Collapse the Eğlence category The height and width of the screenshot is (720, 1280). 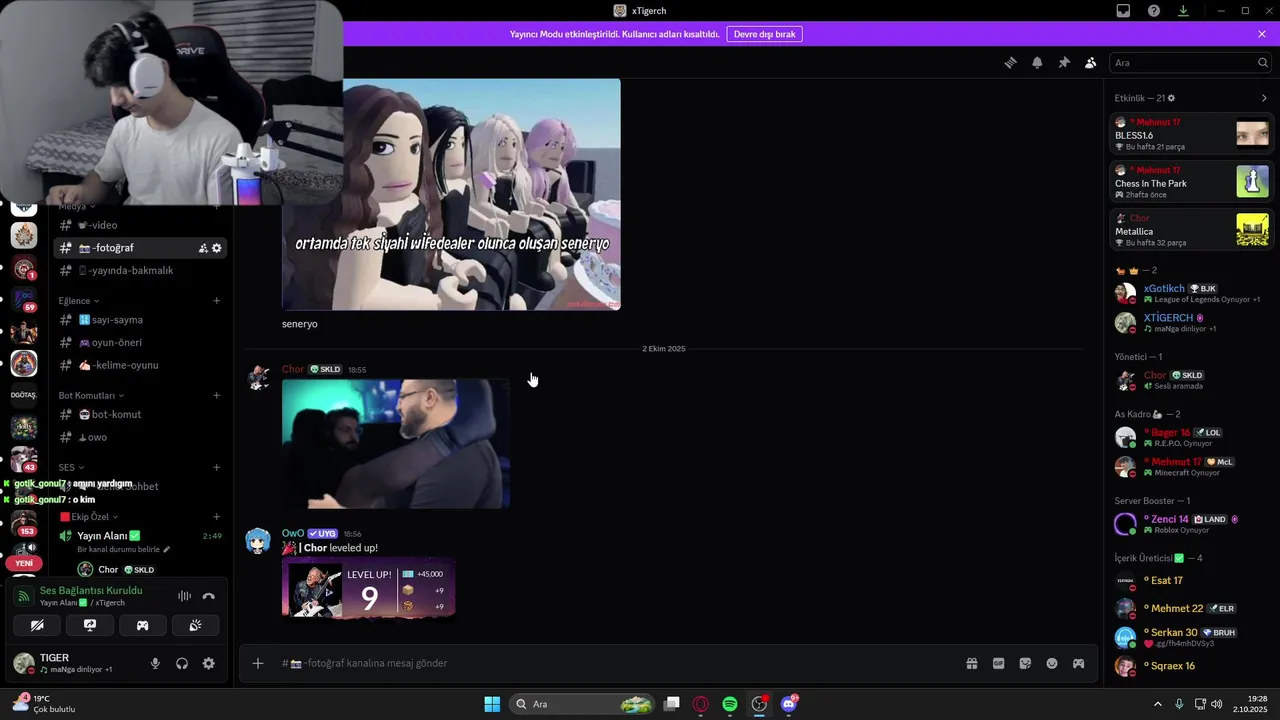click(79, 301)
